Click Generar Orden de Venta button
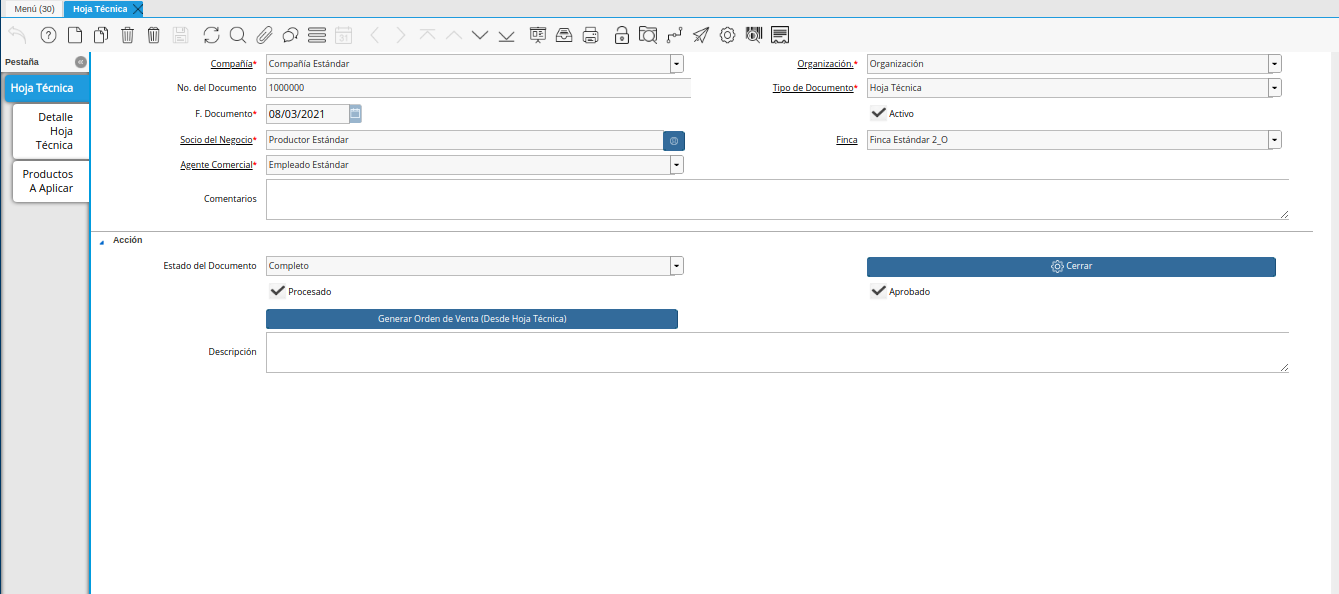 pyautogui.click(x=472, y=319)
